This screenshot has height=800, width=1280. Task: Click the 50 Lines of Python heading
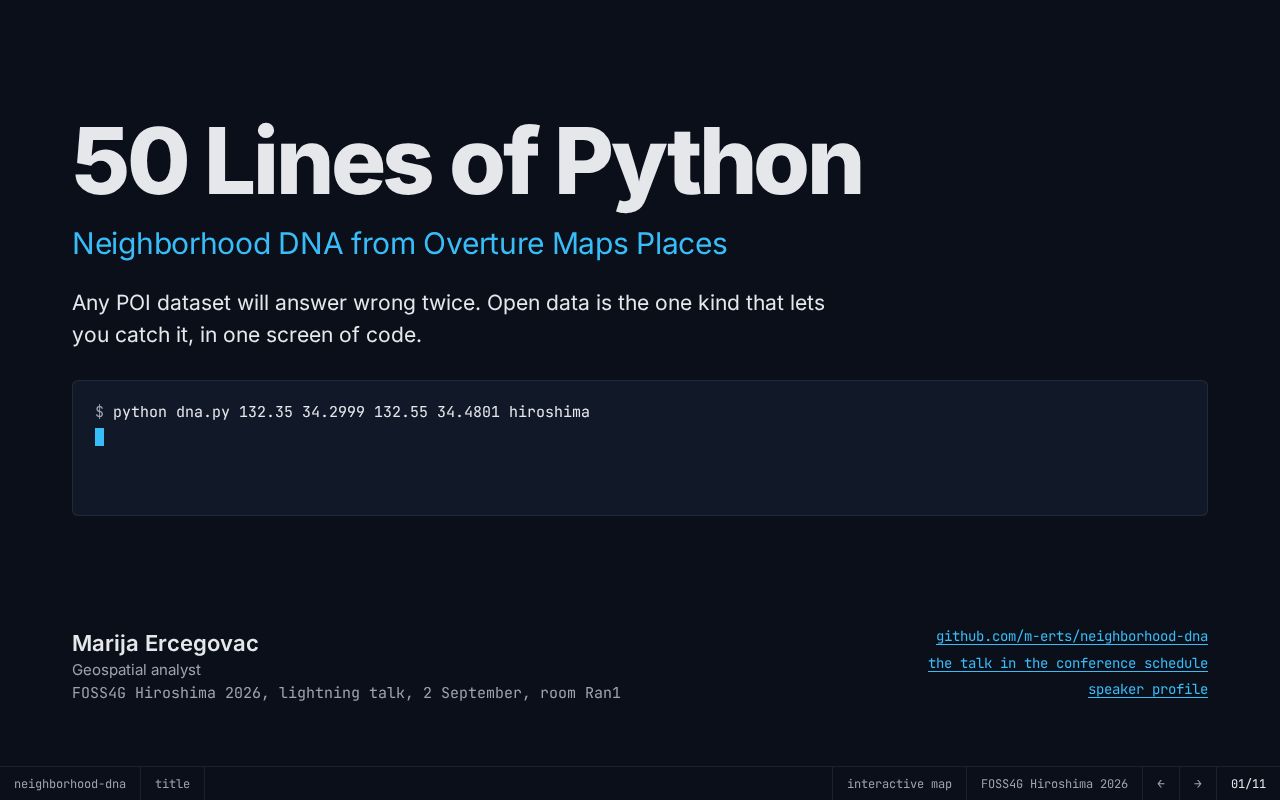pyautogui.click(x=467, y=162)
